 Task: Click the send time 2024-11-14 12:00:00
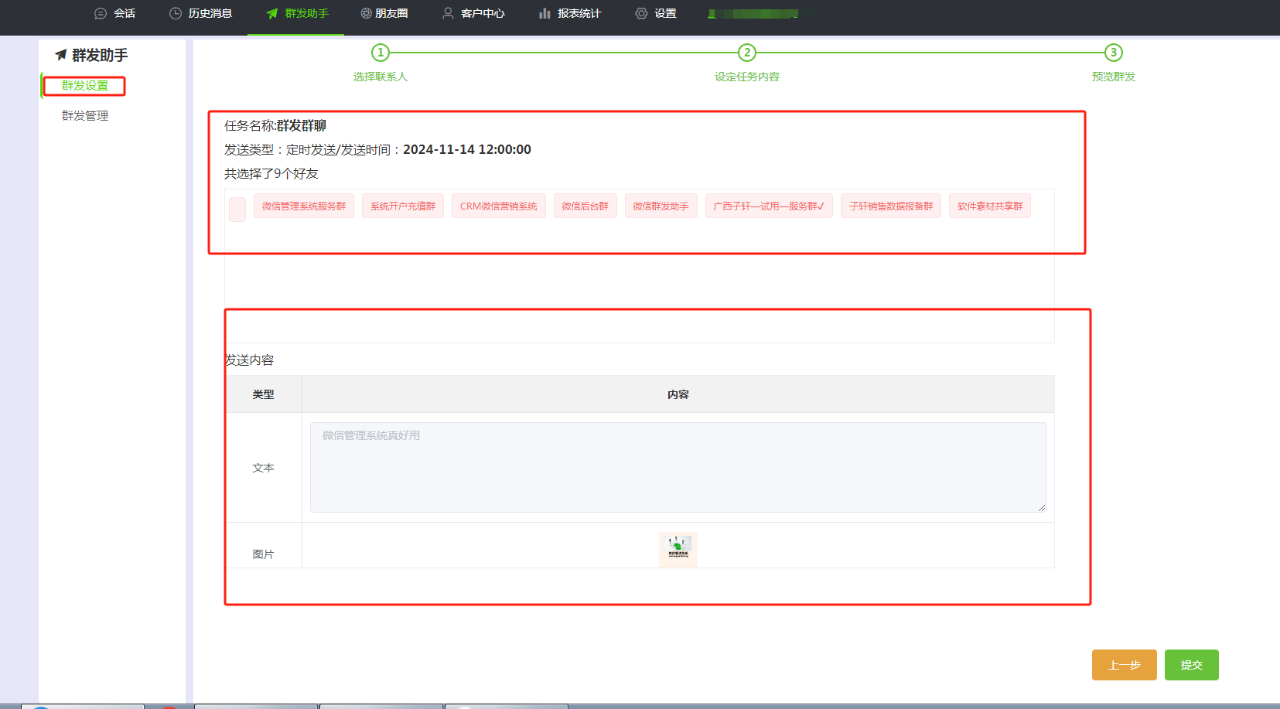pyautogui.click(x=467, y=150)
